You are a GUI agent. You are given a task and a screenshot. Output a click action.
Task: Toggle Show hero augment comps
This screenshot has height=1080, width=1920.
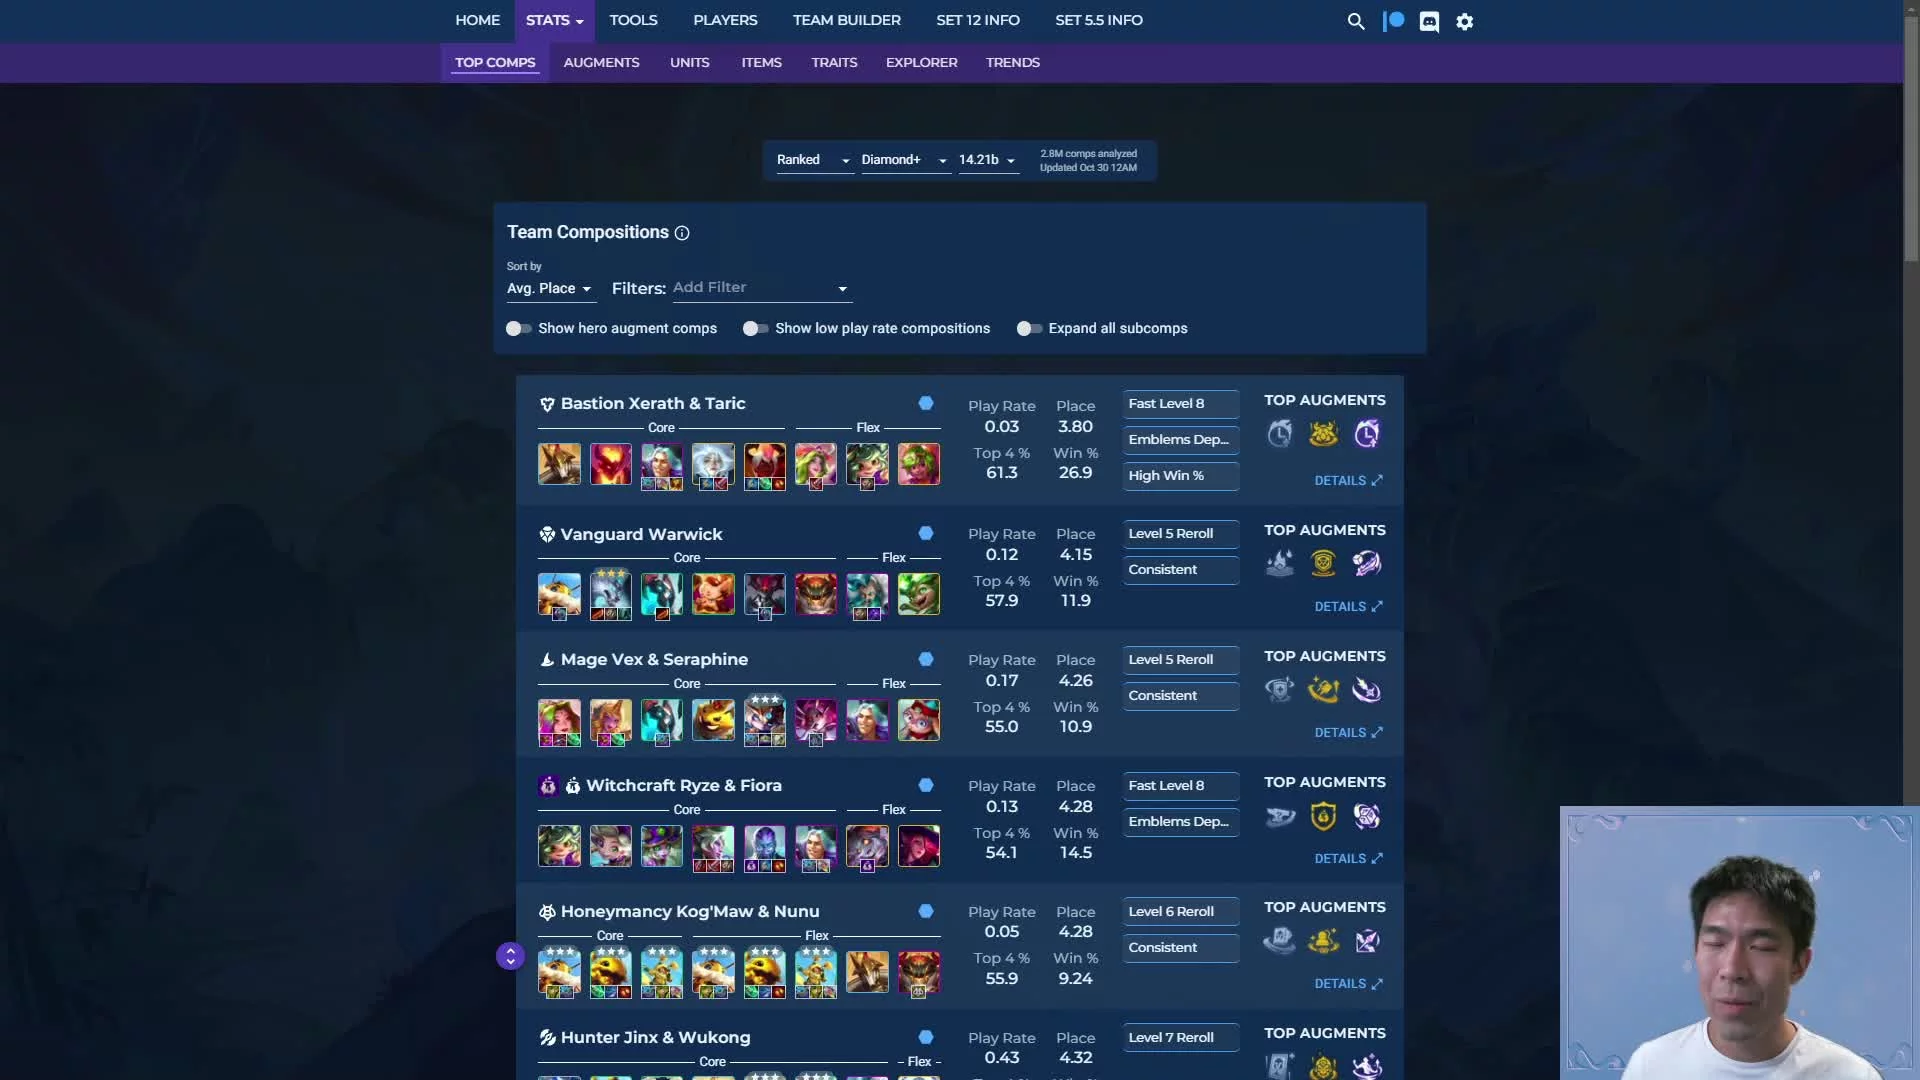coord(518,328)
